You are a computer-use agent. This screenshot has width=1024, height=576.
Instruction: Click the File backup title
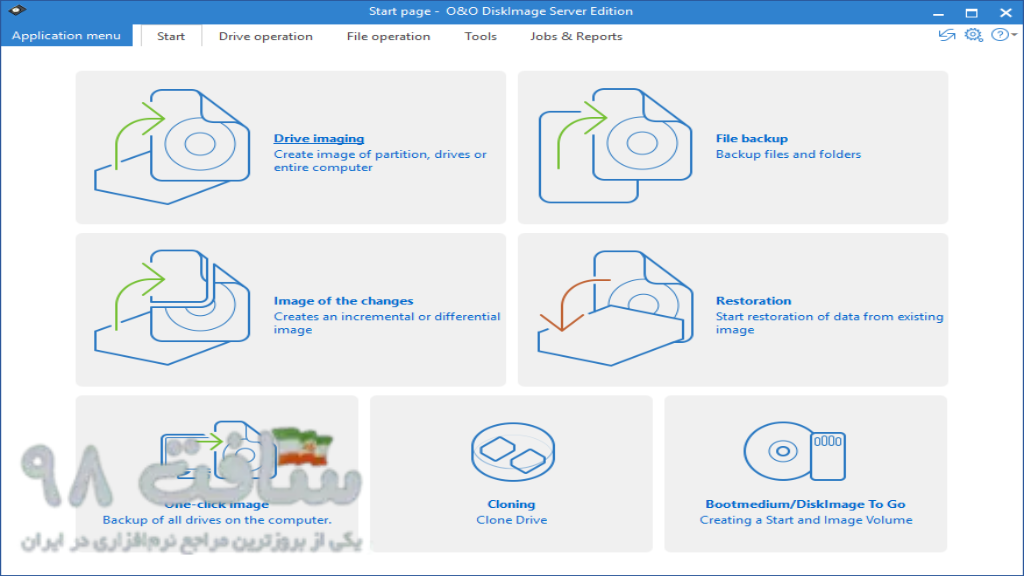tap(752, 138)
